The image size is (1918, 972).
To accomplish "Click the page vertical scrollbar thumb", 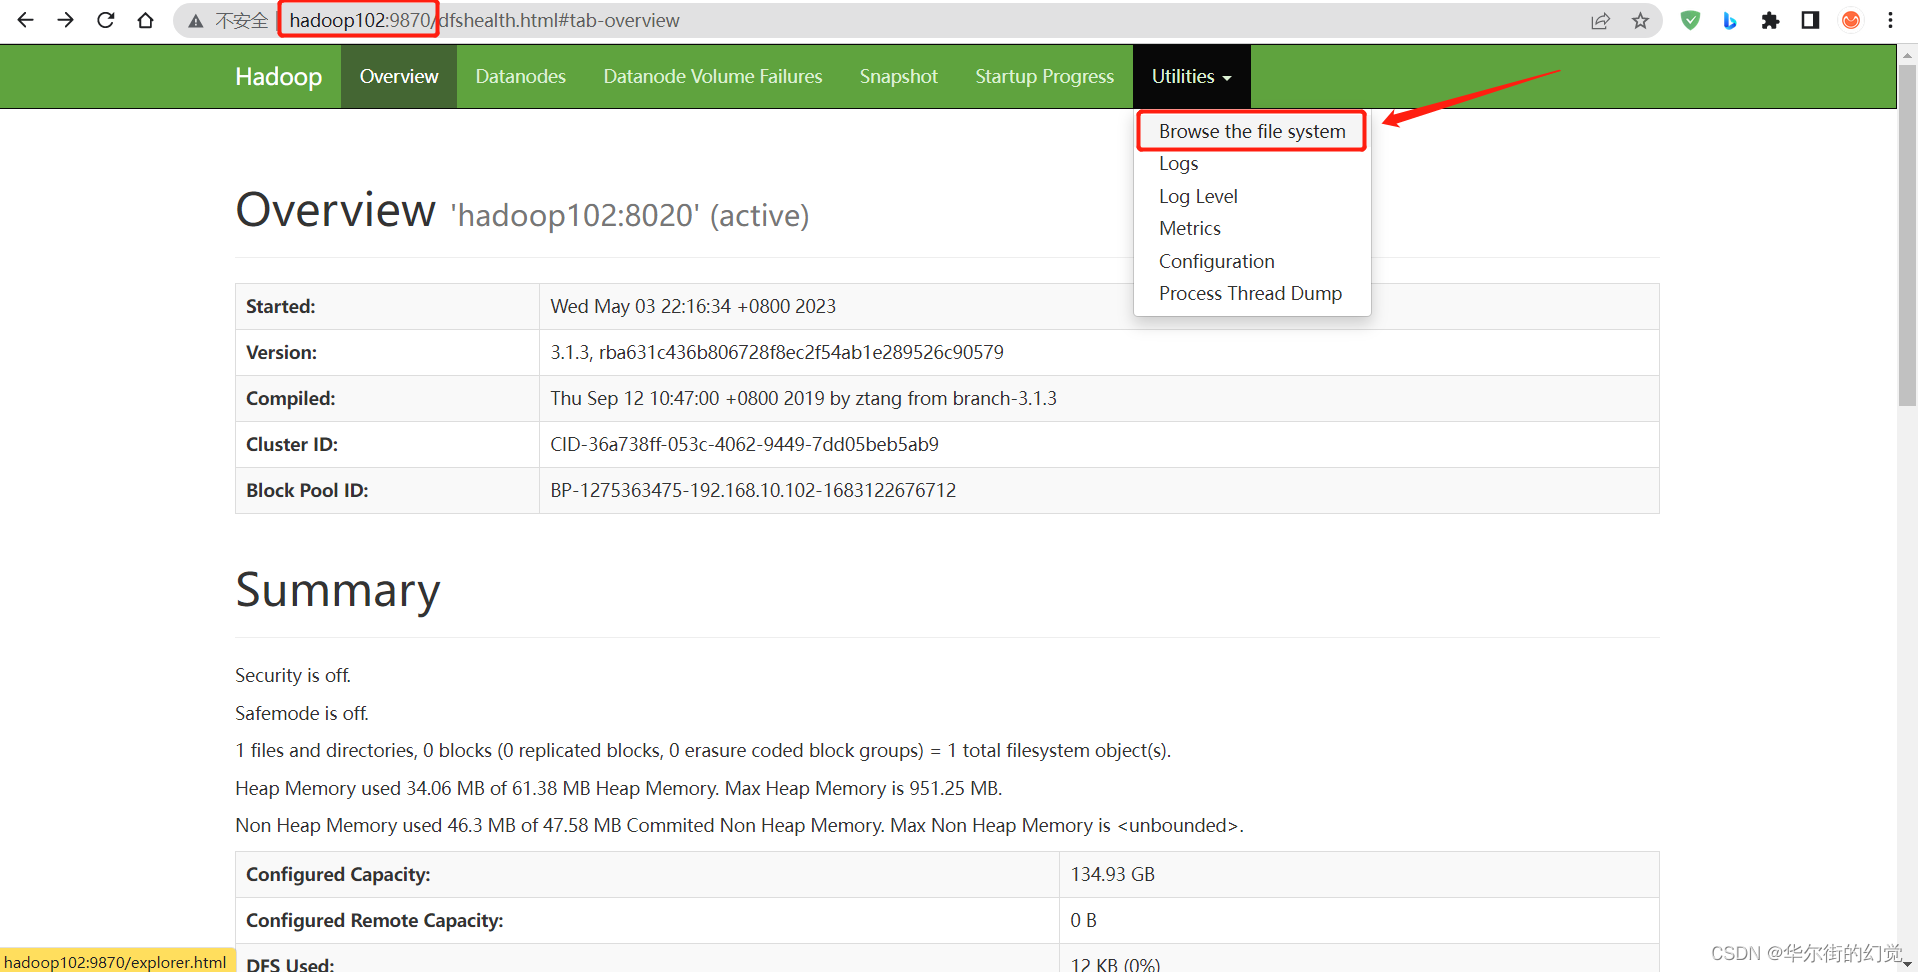I will [x=1907, y=235].
